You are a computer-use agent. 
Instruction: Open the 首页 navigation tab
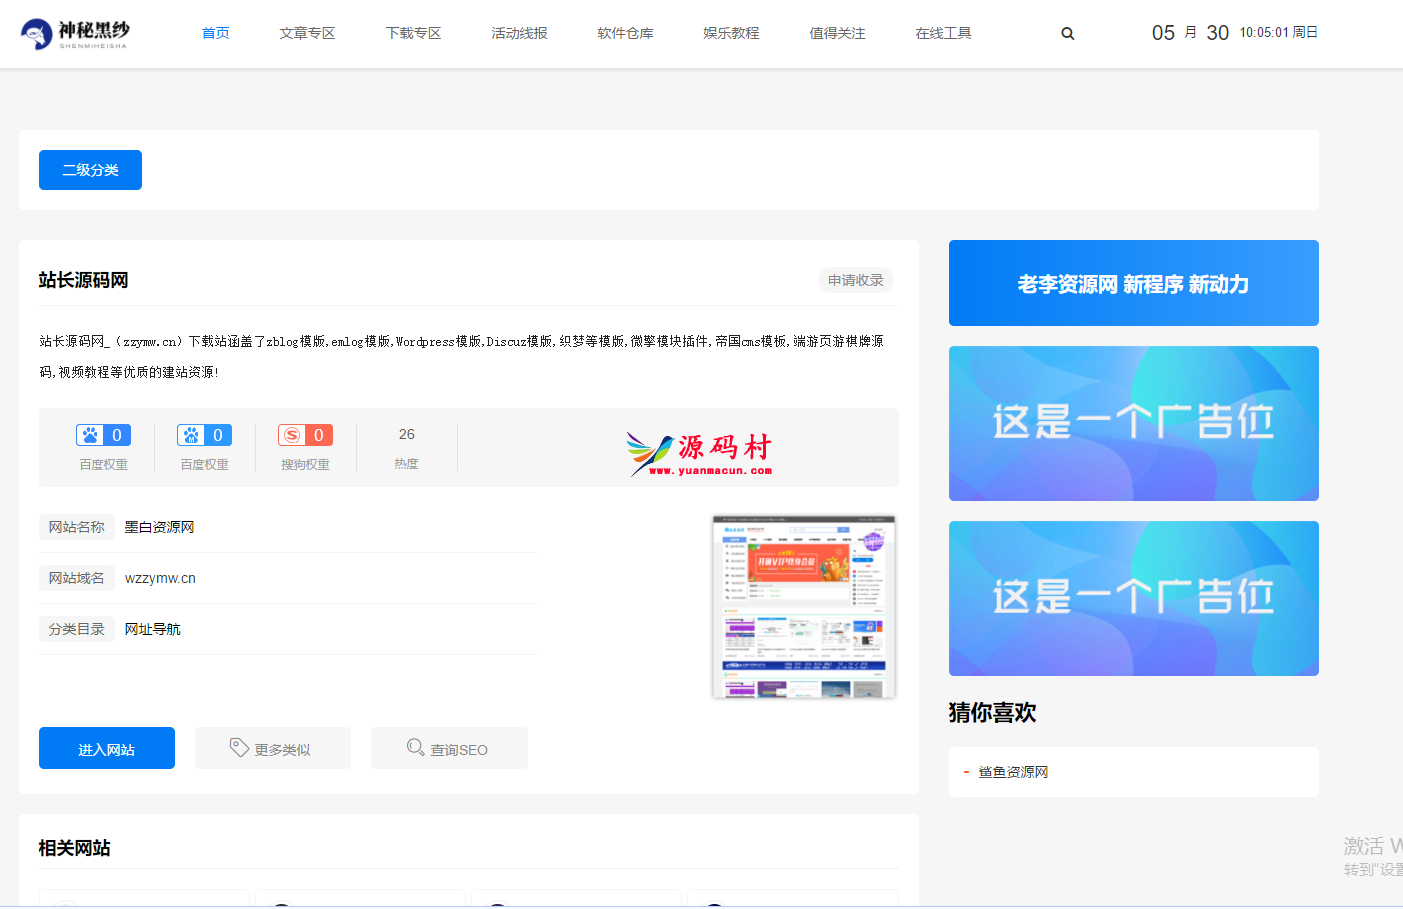click(x=215, y=34)
